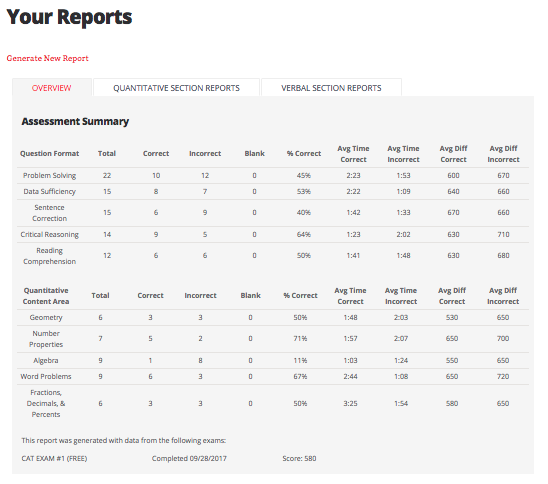Click the Sentence Correction row label

pos(50,213)
